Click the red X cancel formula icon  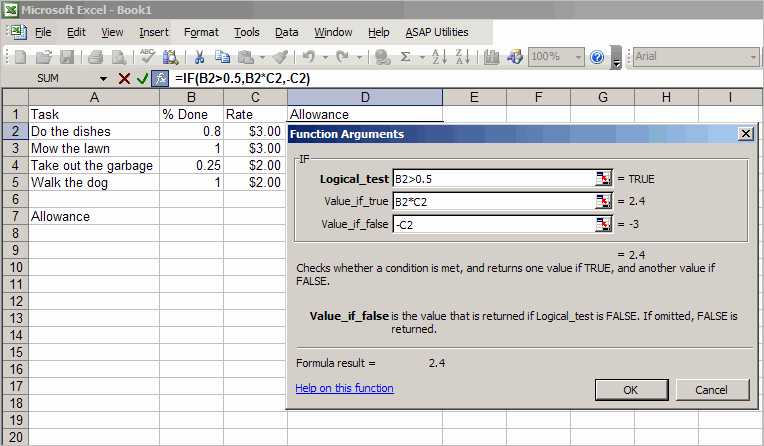[x=124, y=78]
